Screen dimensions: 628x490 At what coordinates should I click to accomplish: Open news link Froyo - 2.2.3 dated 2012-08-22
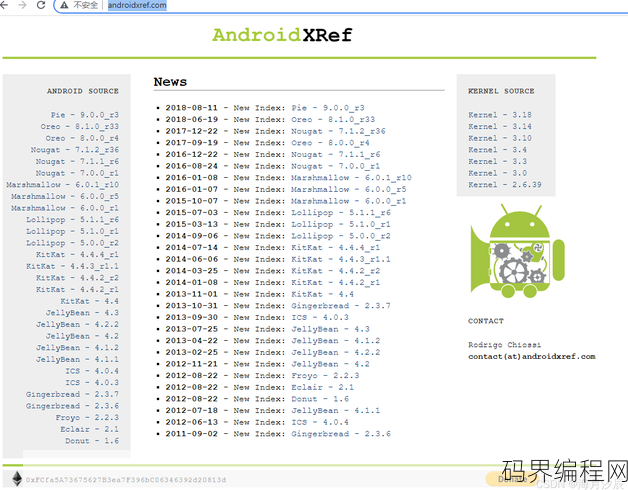[x=325, y=375]
